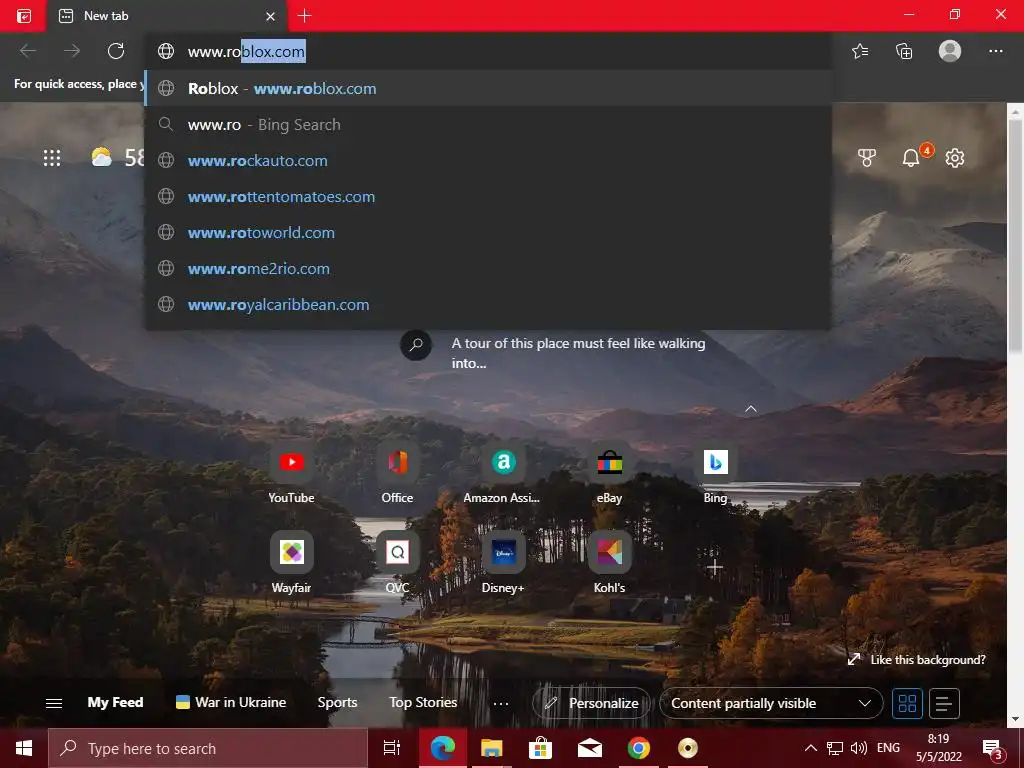Click the Personalize button
Screen dimensions: 1024x768
click(592, 703)
